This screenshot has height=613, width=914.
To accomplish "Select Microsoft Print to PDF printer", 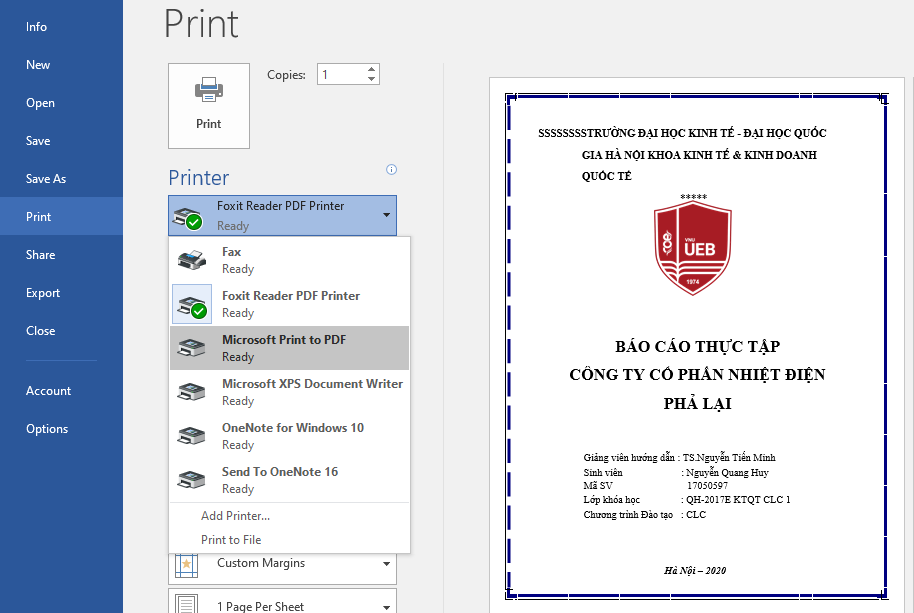I will 290,348.
